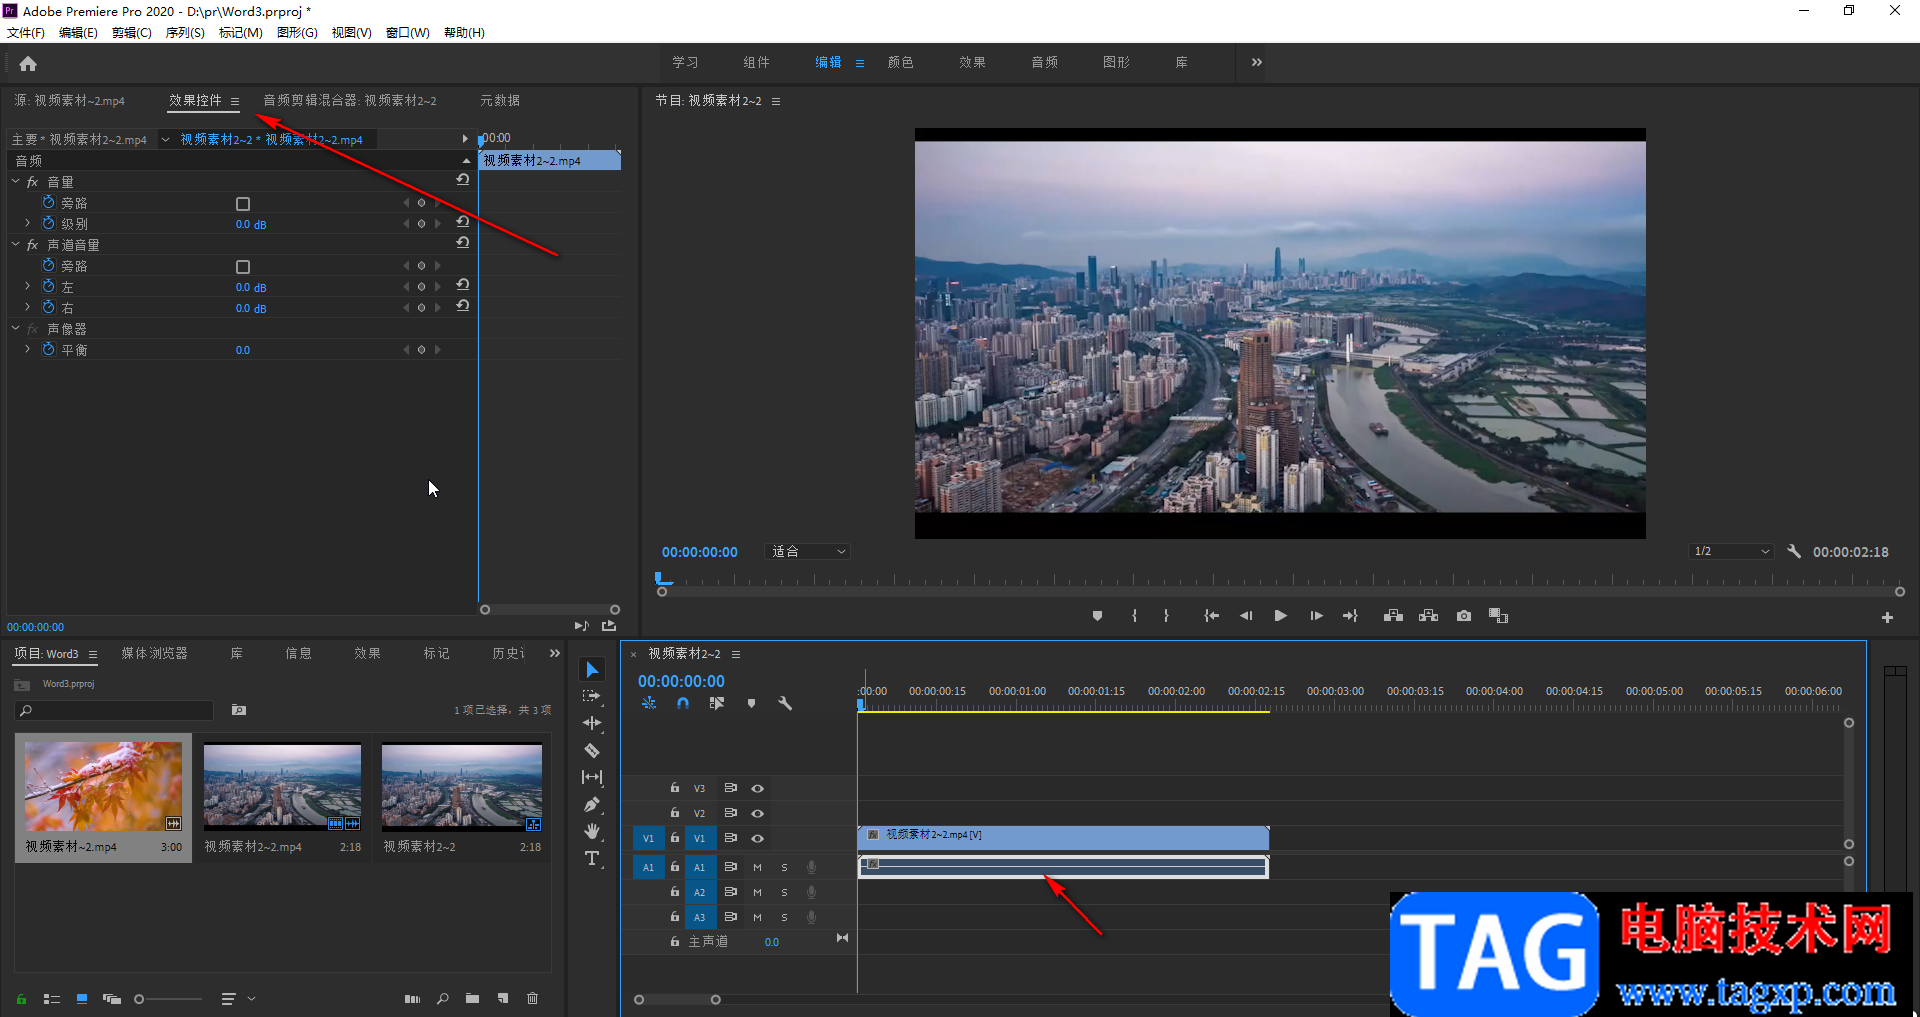This screenshot has height=1017, width=1920.
Task: Add marker in timeline panel
Action: click(x=751, y=704)
